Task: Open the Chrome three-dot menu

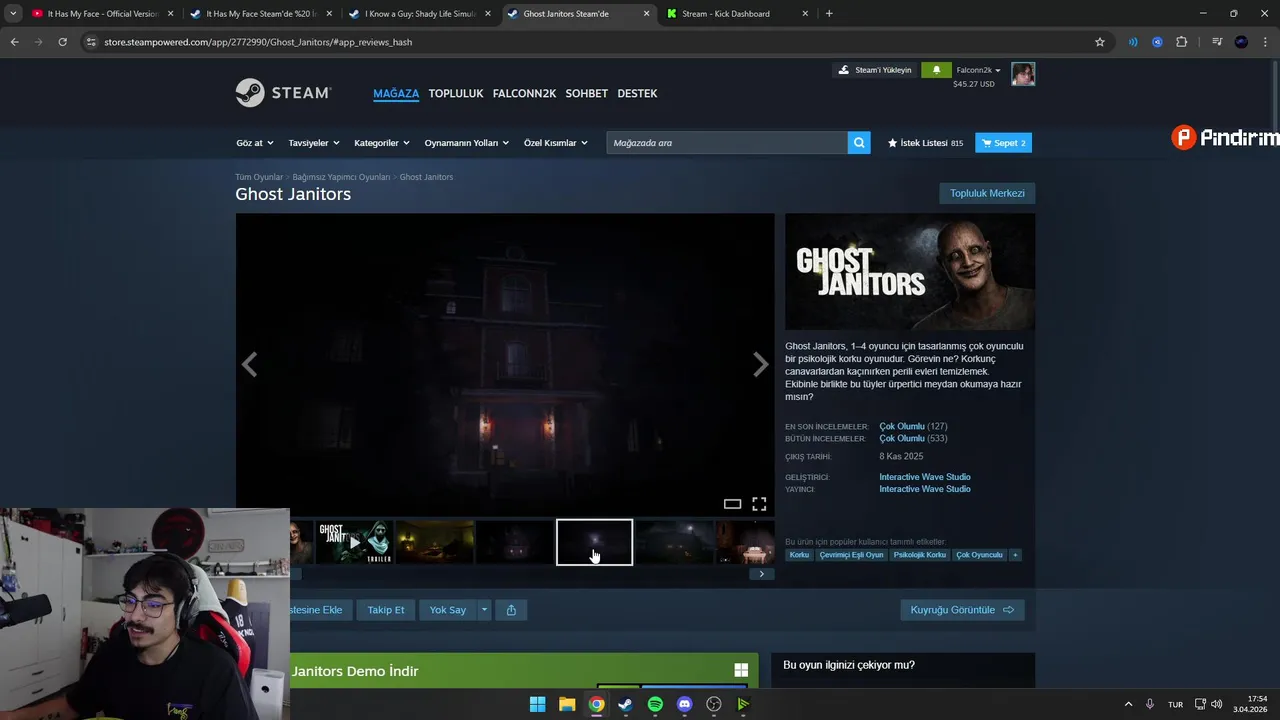Action: [x=1265, y=42]
